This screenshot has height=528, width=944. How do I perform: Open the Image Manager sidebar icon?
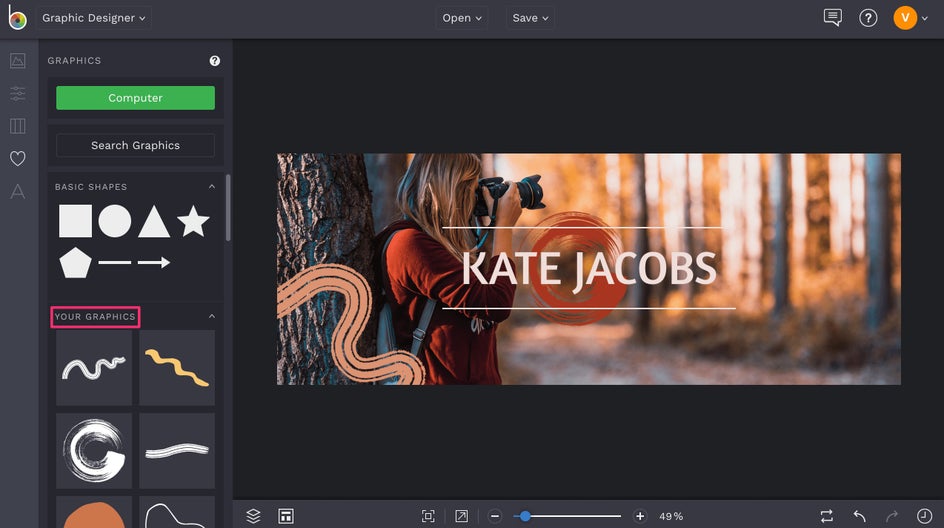pyautogui.click(x=17, y=61)
